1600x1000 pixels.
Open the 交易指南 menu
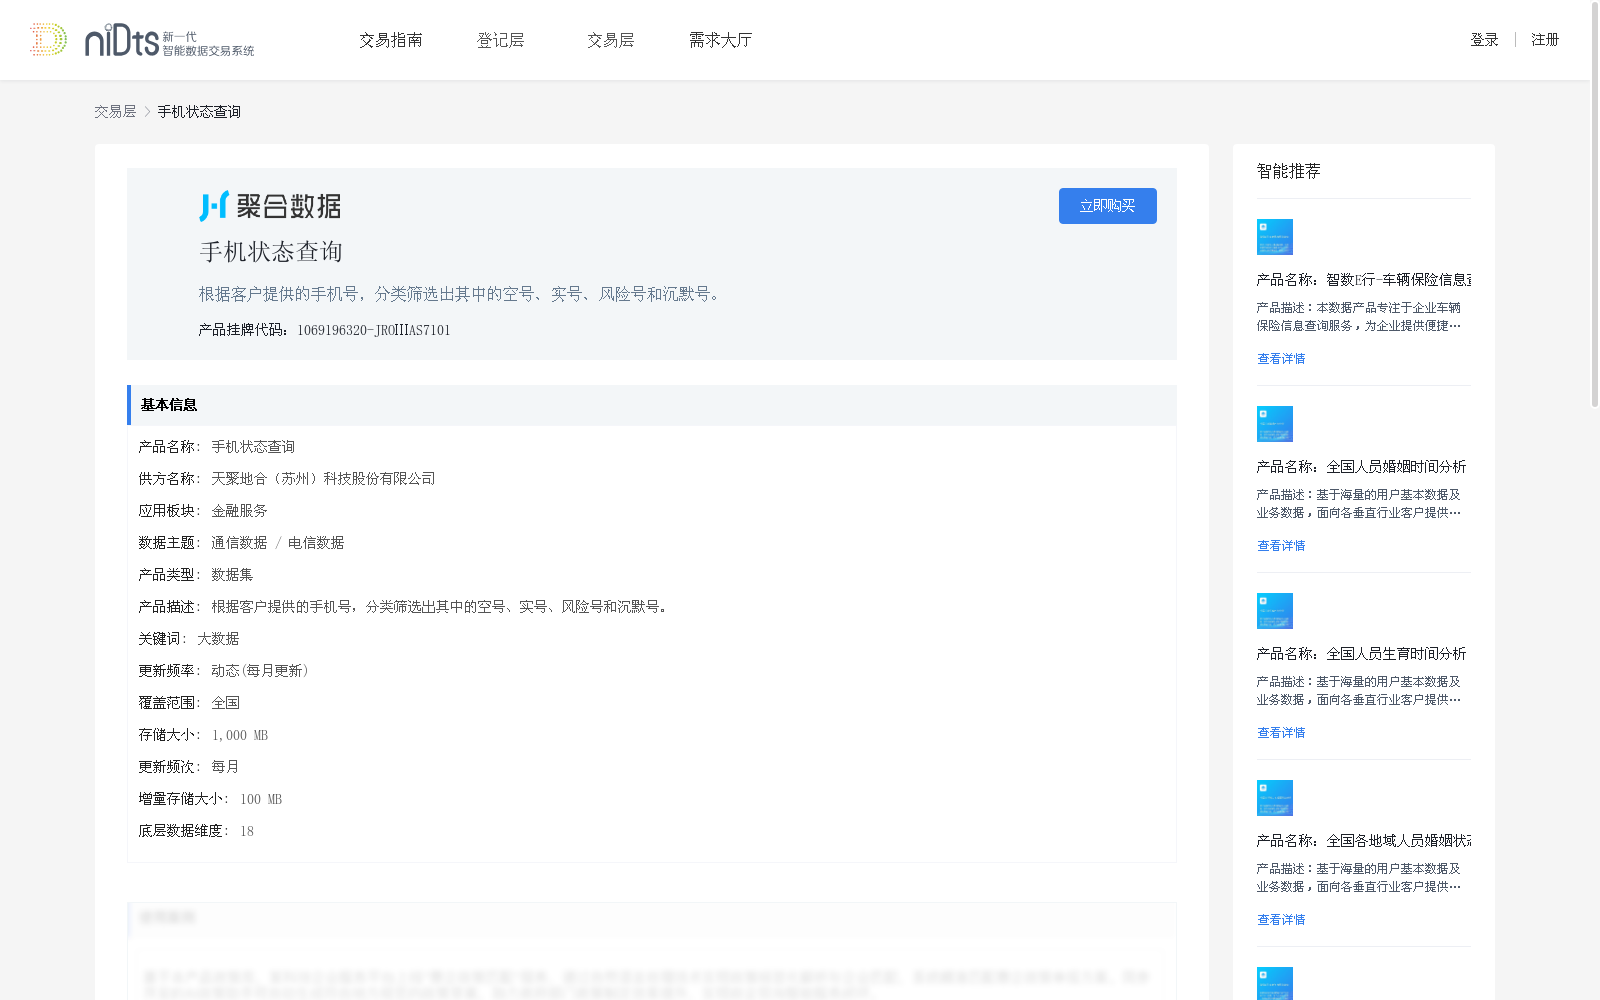[x=391, y=40]
